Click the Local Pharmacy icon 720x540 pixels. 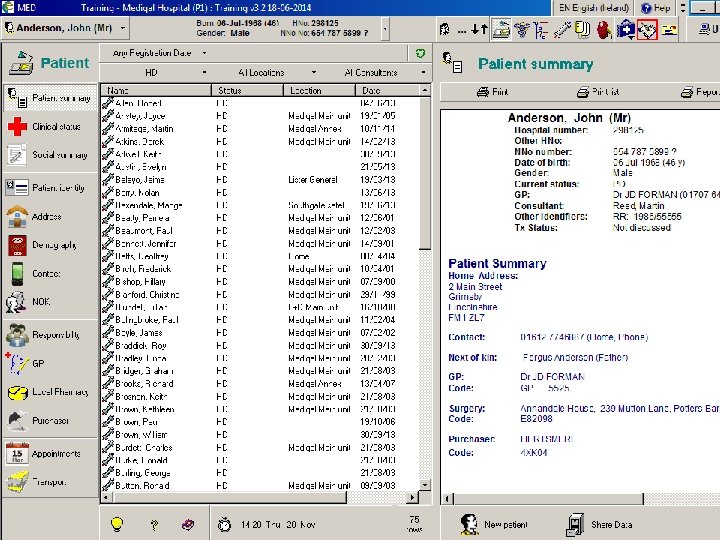point(18,392)
